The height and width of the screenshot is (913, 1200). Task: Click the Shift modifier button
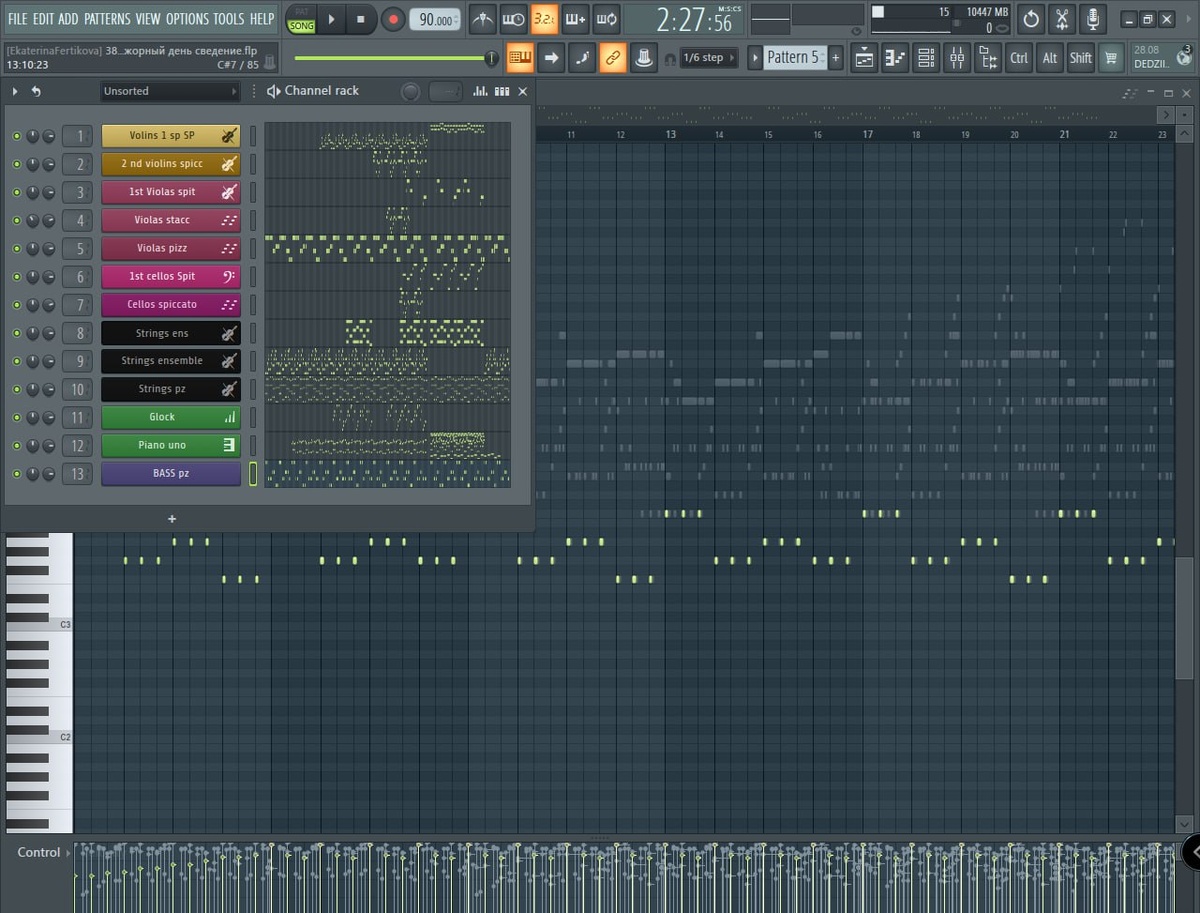pyautogui.click(x=1081, y=58)
